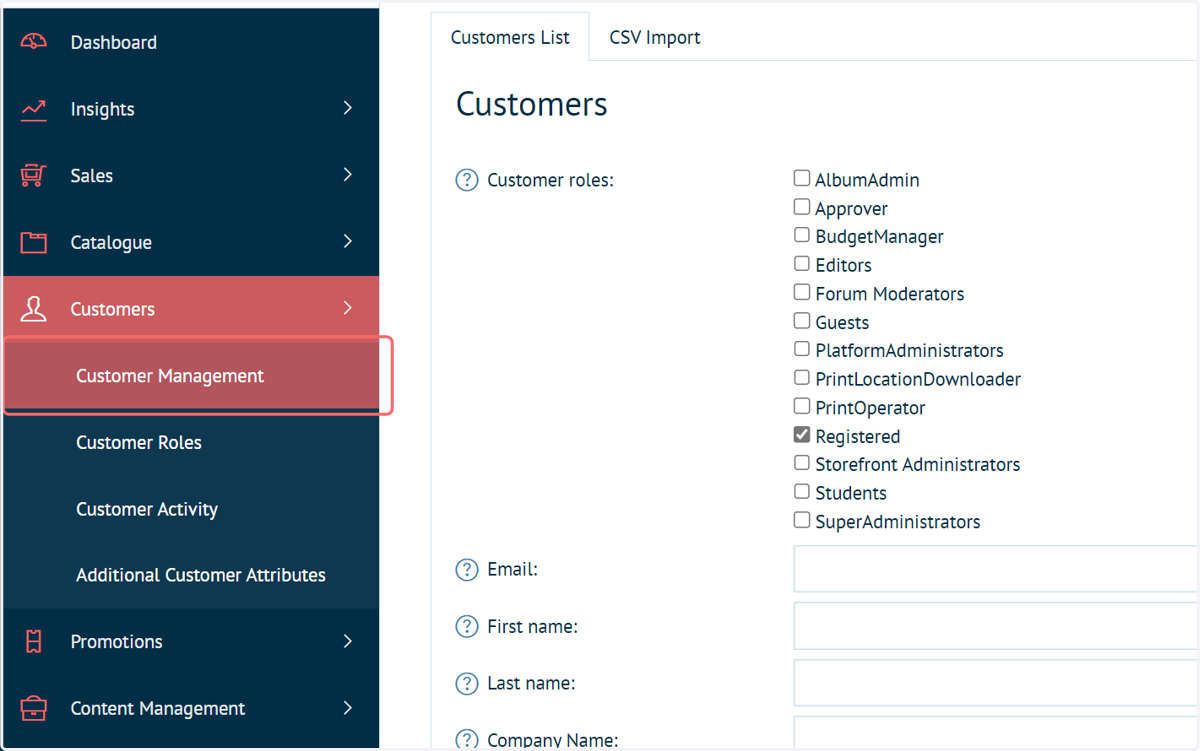Screen dimensions: 1200x751
Task: Enable the SuperAdministrators checkbox
Action: (x=802, y=520)
